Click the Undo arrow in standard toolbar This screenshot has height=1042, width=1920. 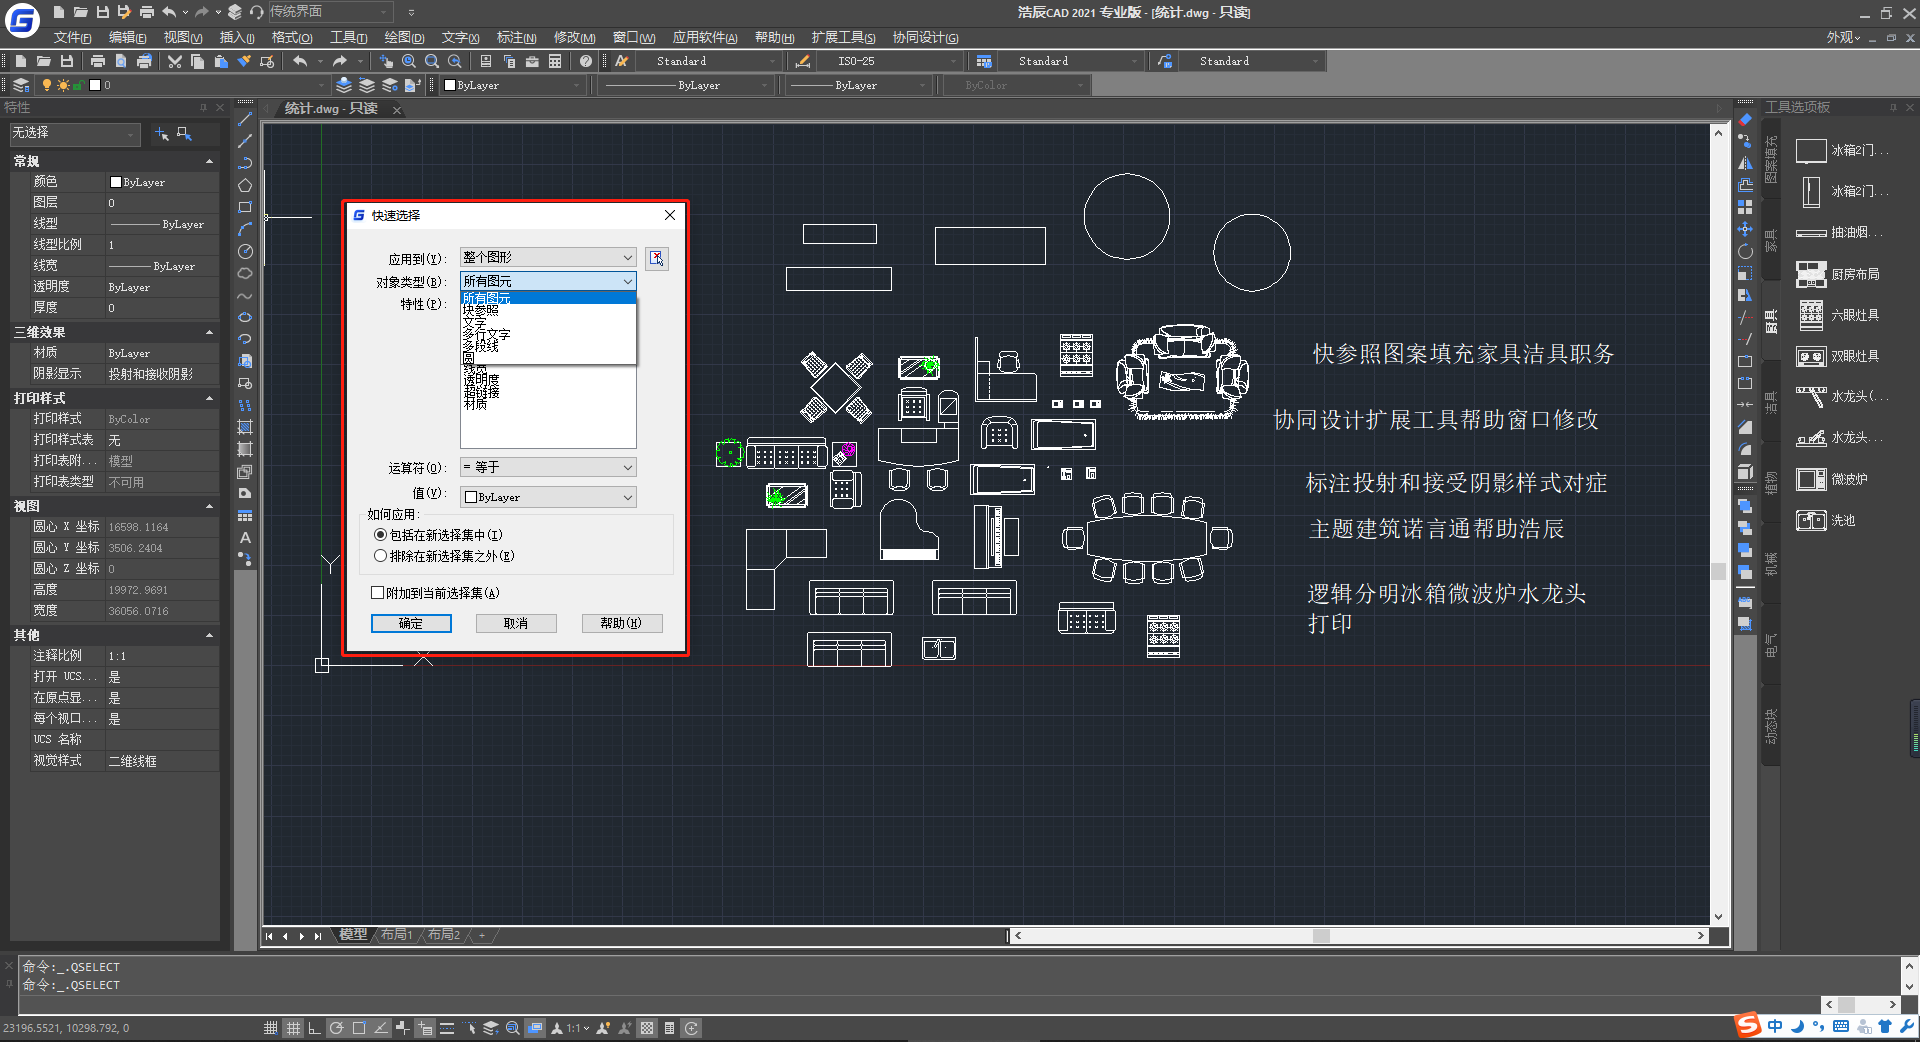point(300,61)
